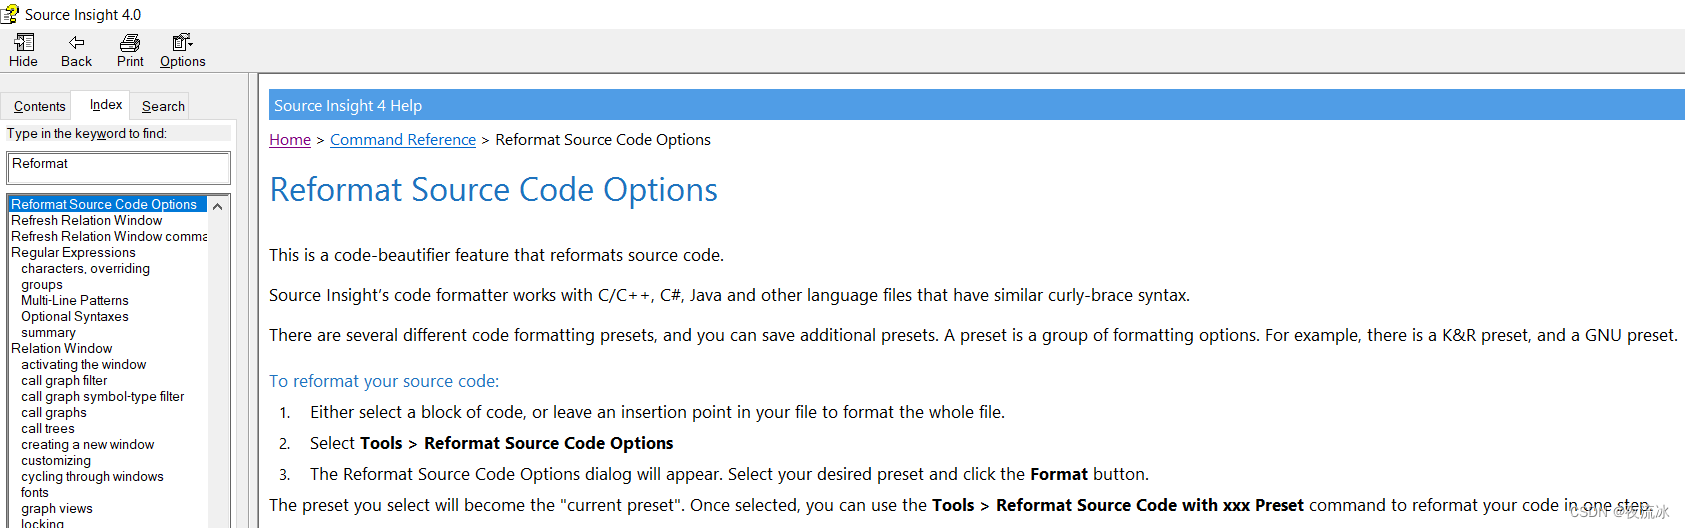
Task: Select call graph filter index entry
Action: [x=64, y=380]
